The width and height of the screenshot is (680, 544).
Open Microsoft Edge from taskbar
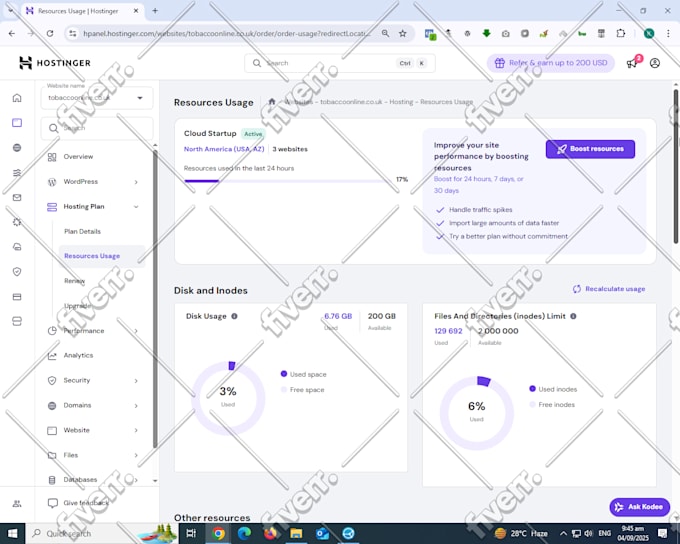pyautogui.click(x=244, y=533)
